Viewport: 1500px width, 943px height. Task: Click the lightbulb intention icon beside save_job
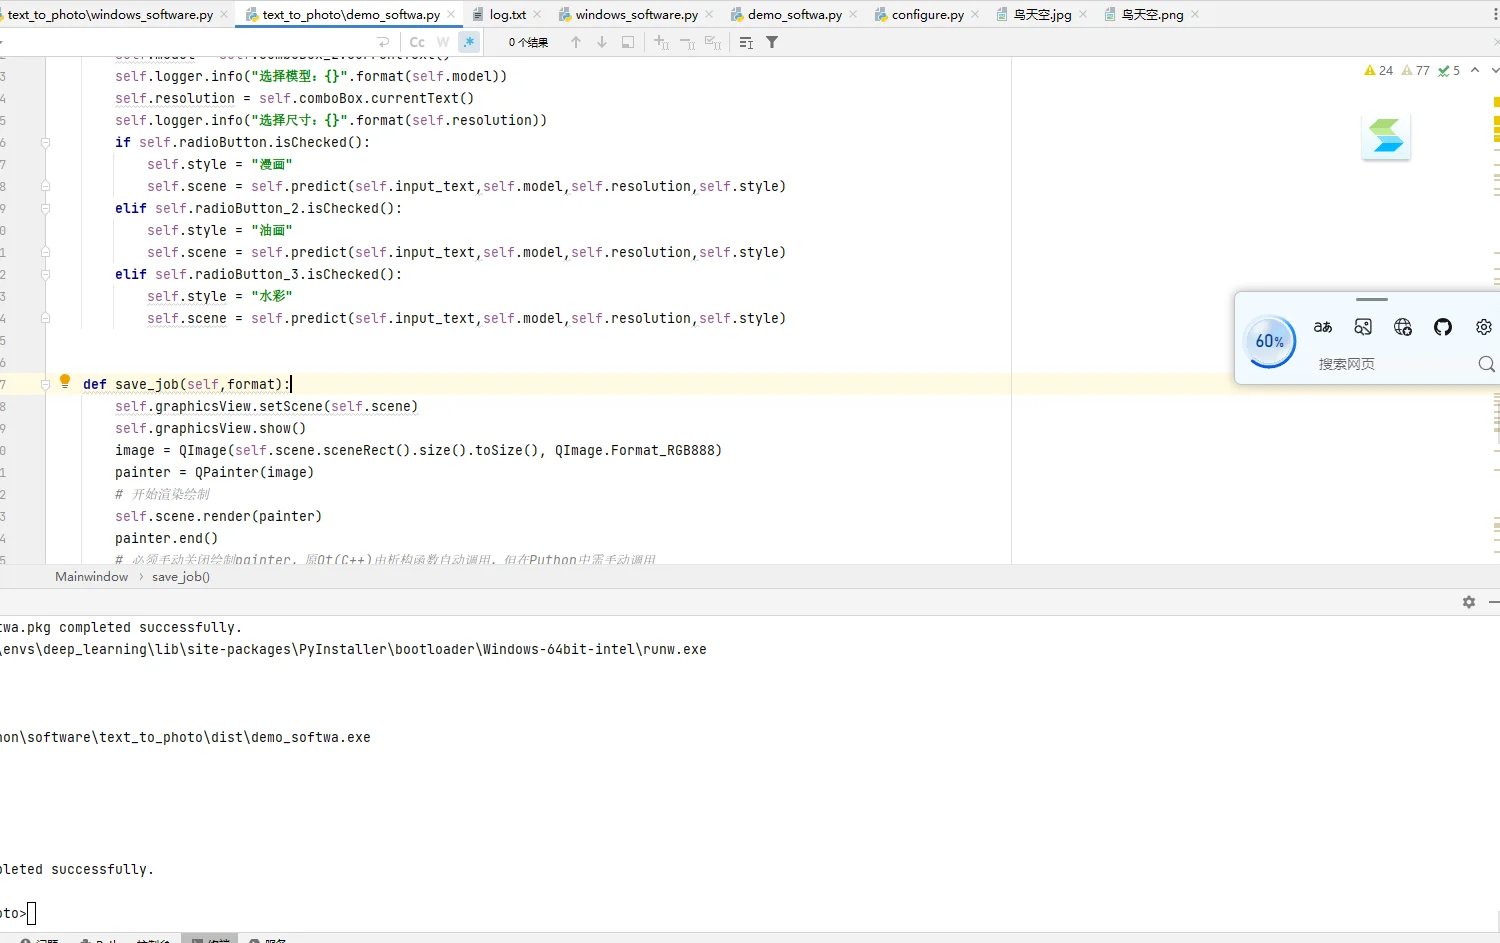point(65,381)
